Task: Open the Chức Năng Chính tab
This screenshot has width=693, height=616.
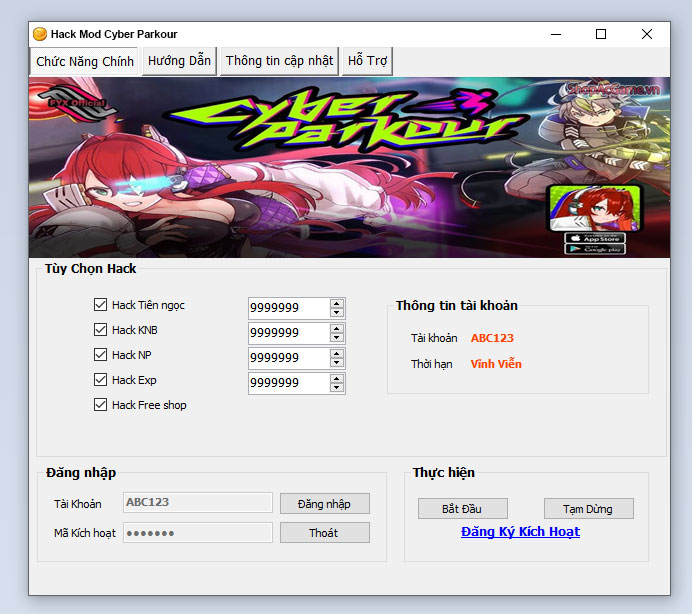Action: pos(84,61)
